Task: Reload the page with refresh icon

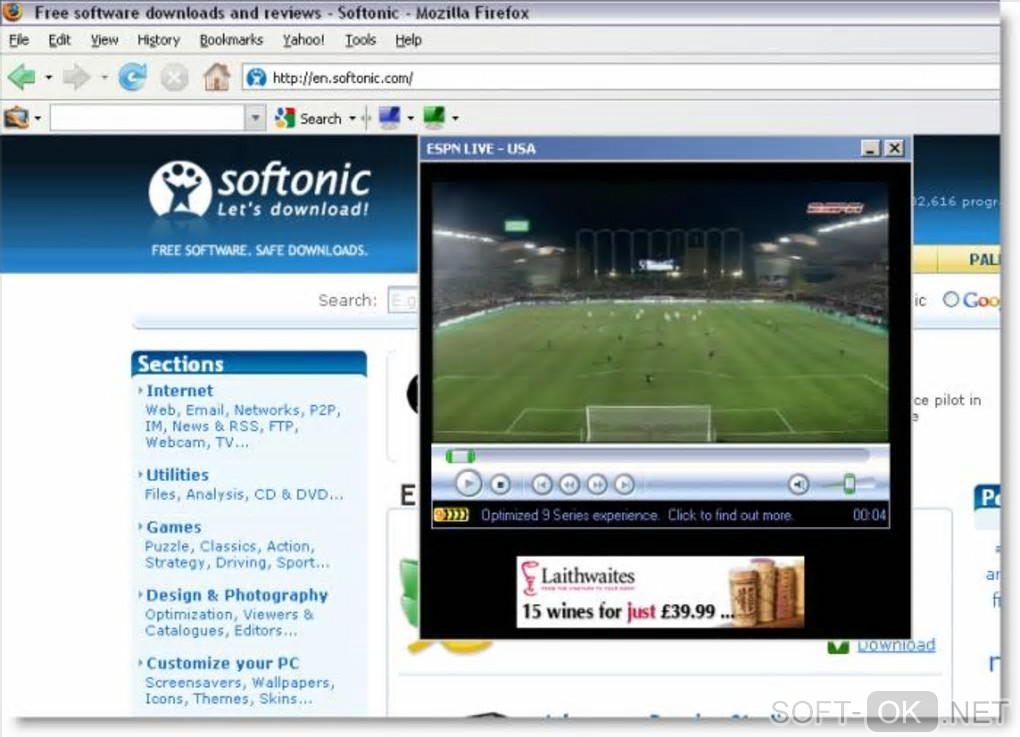Action: click(132, 77)
